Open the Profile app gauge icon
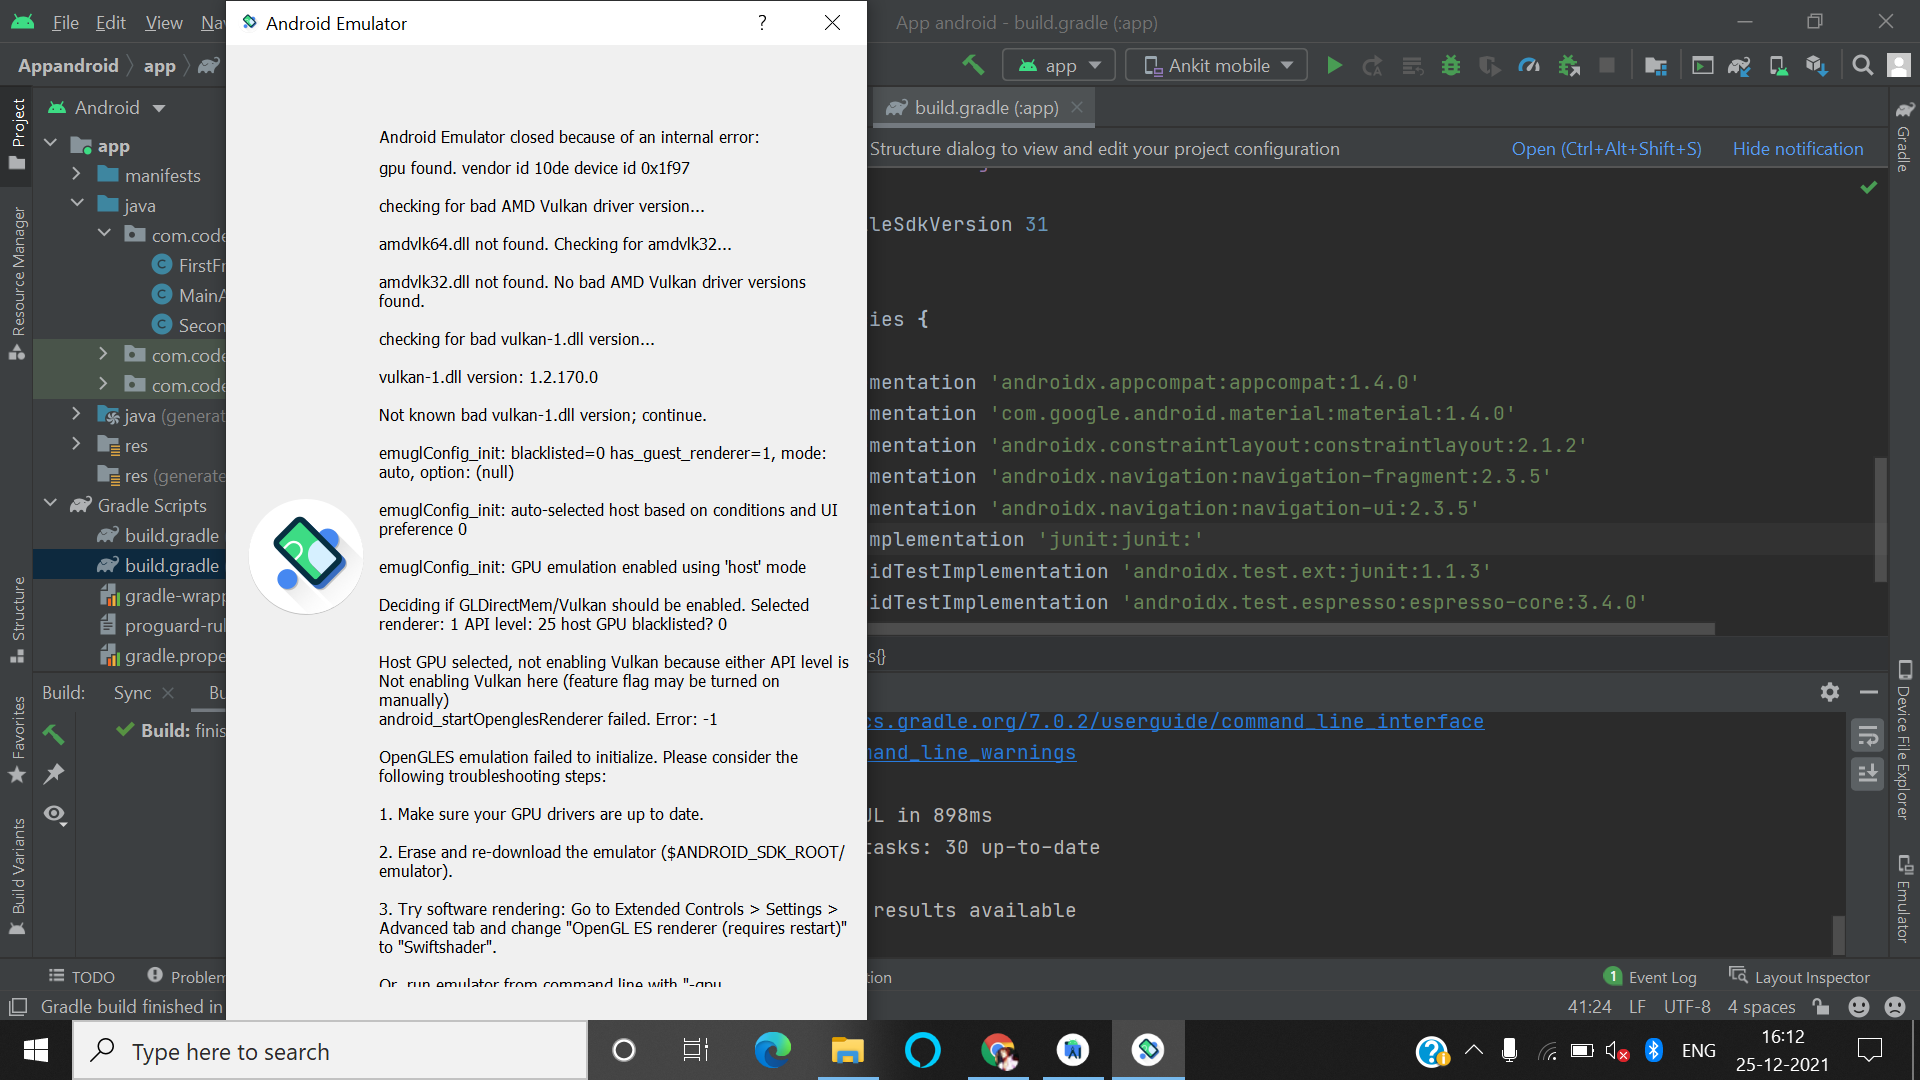 click(1529, 66)
